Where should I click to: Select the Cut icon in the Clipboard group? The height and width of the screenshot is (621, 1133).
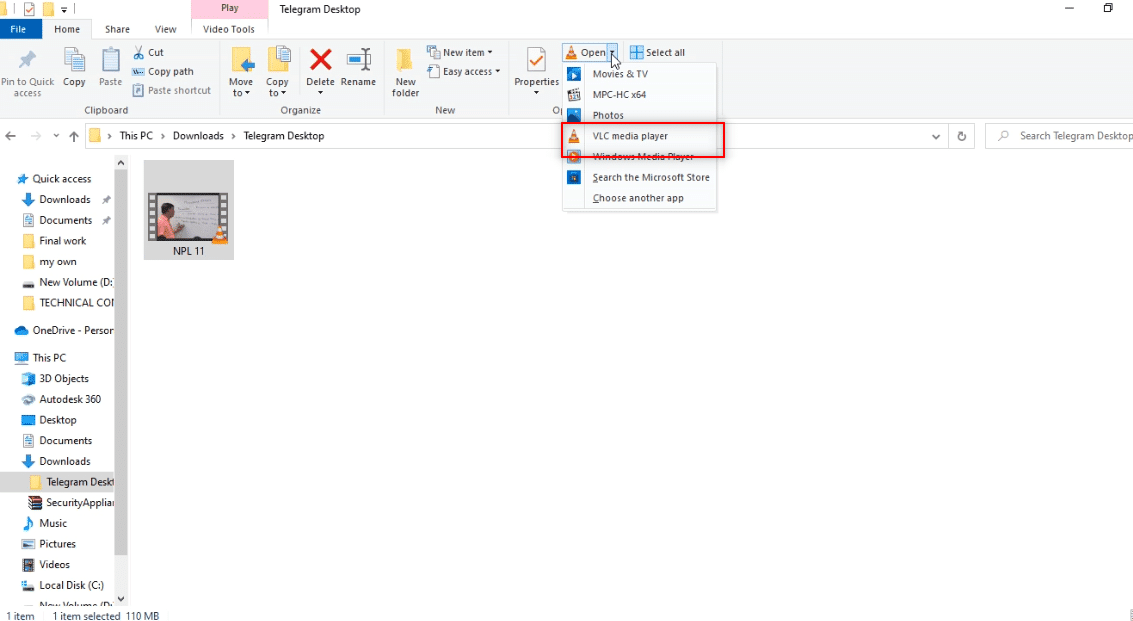(150, 51)
